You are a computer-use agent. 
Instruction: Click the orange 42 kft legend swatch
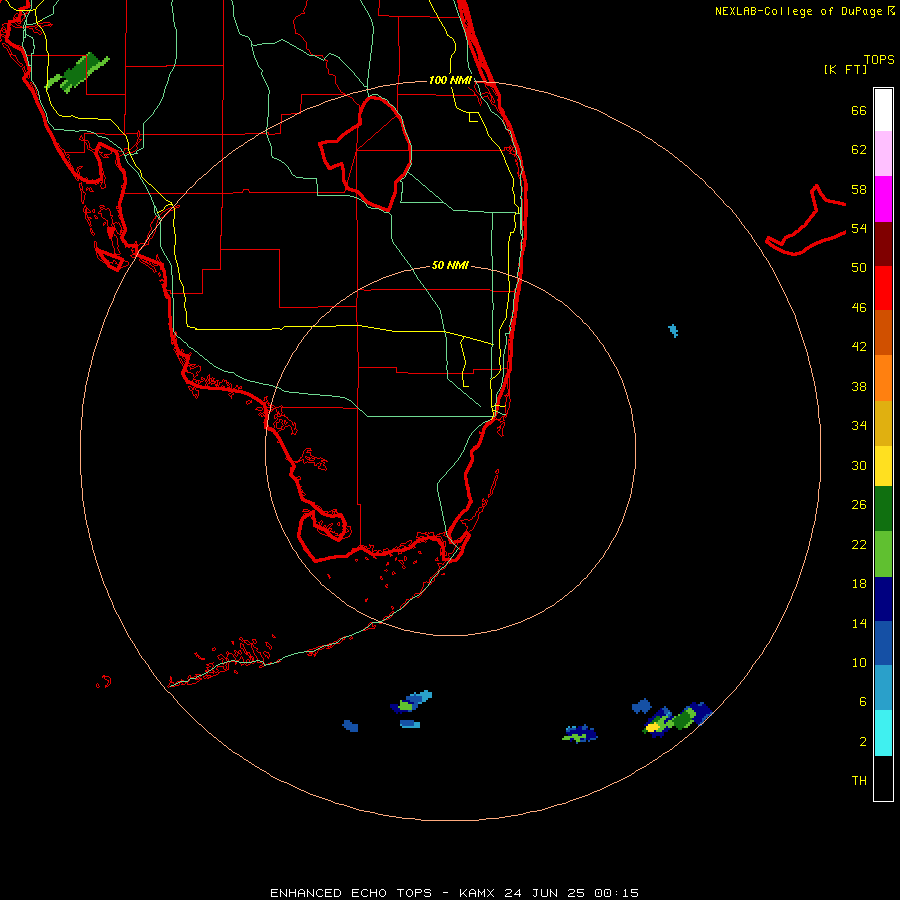click(x=883, y=378)
